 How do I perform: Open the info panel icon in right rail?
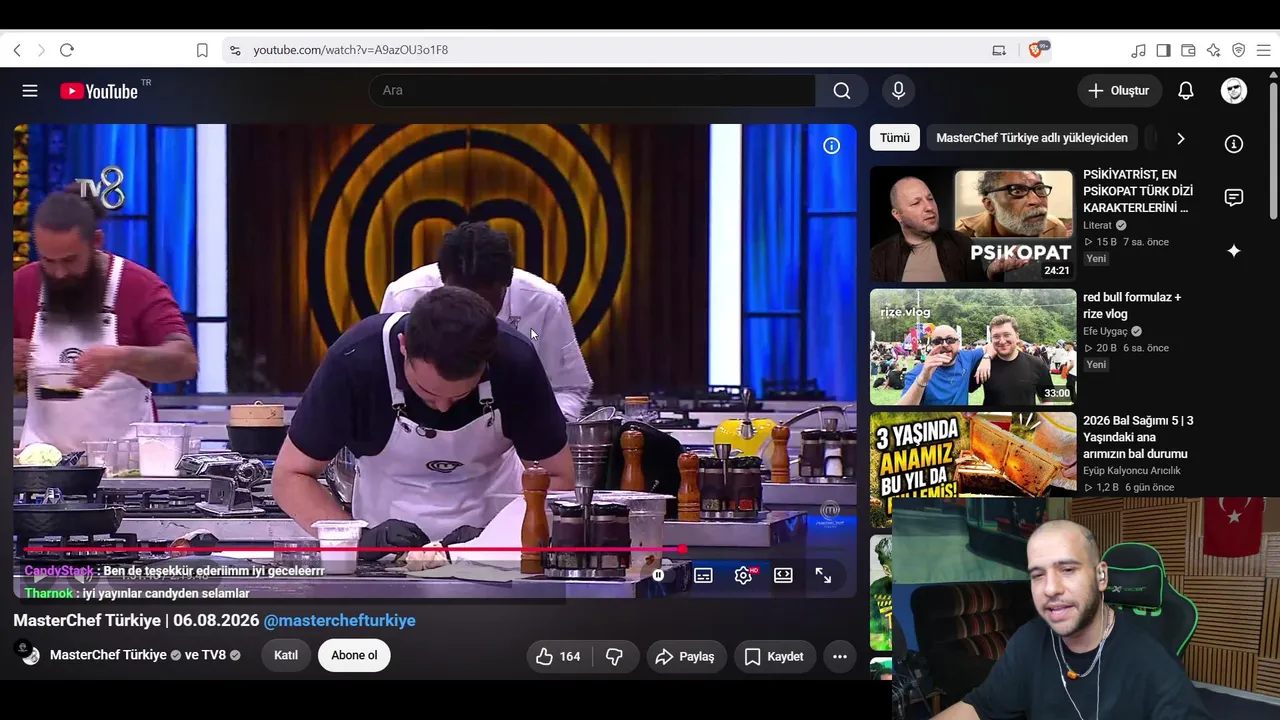pos(1234,144)
